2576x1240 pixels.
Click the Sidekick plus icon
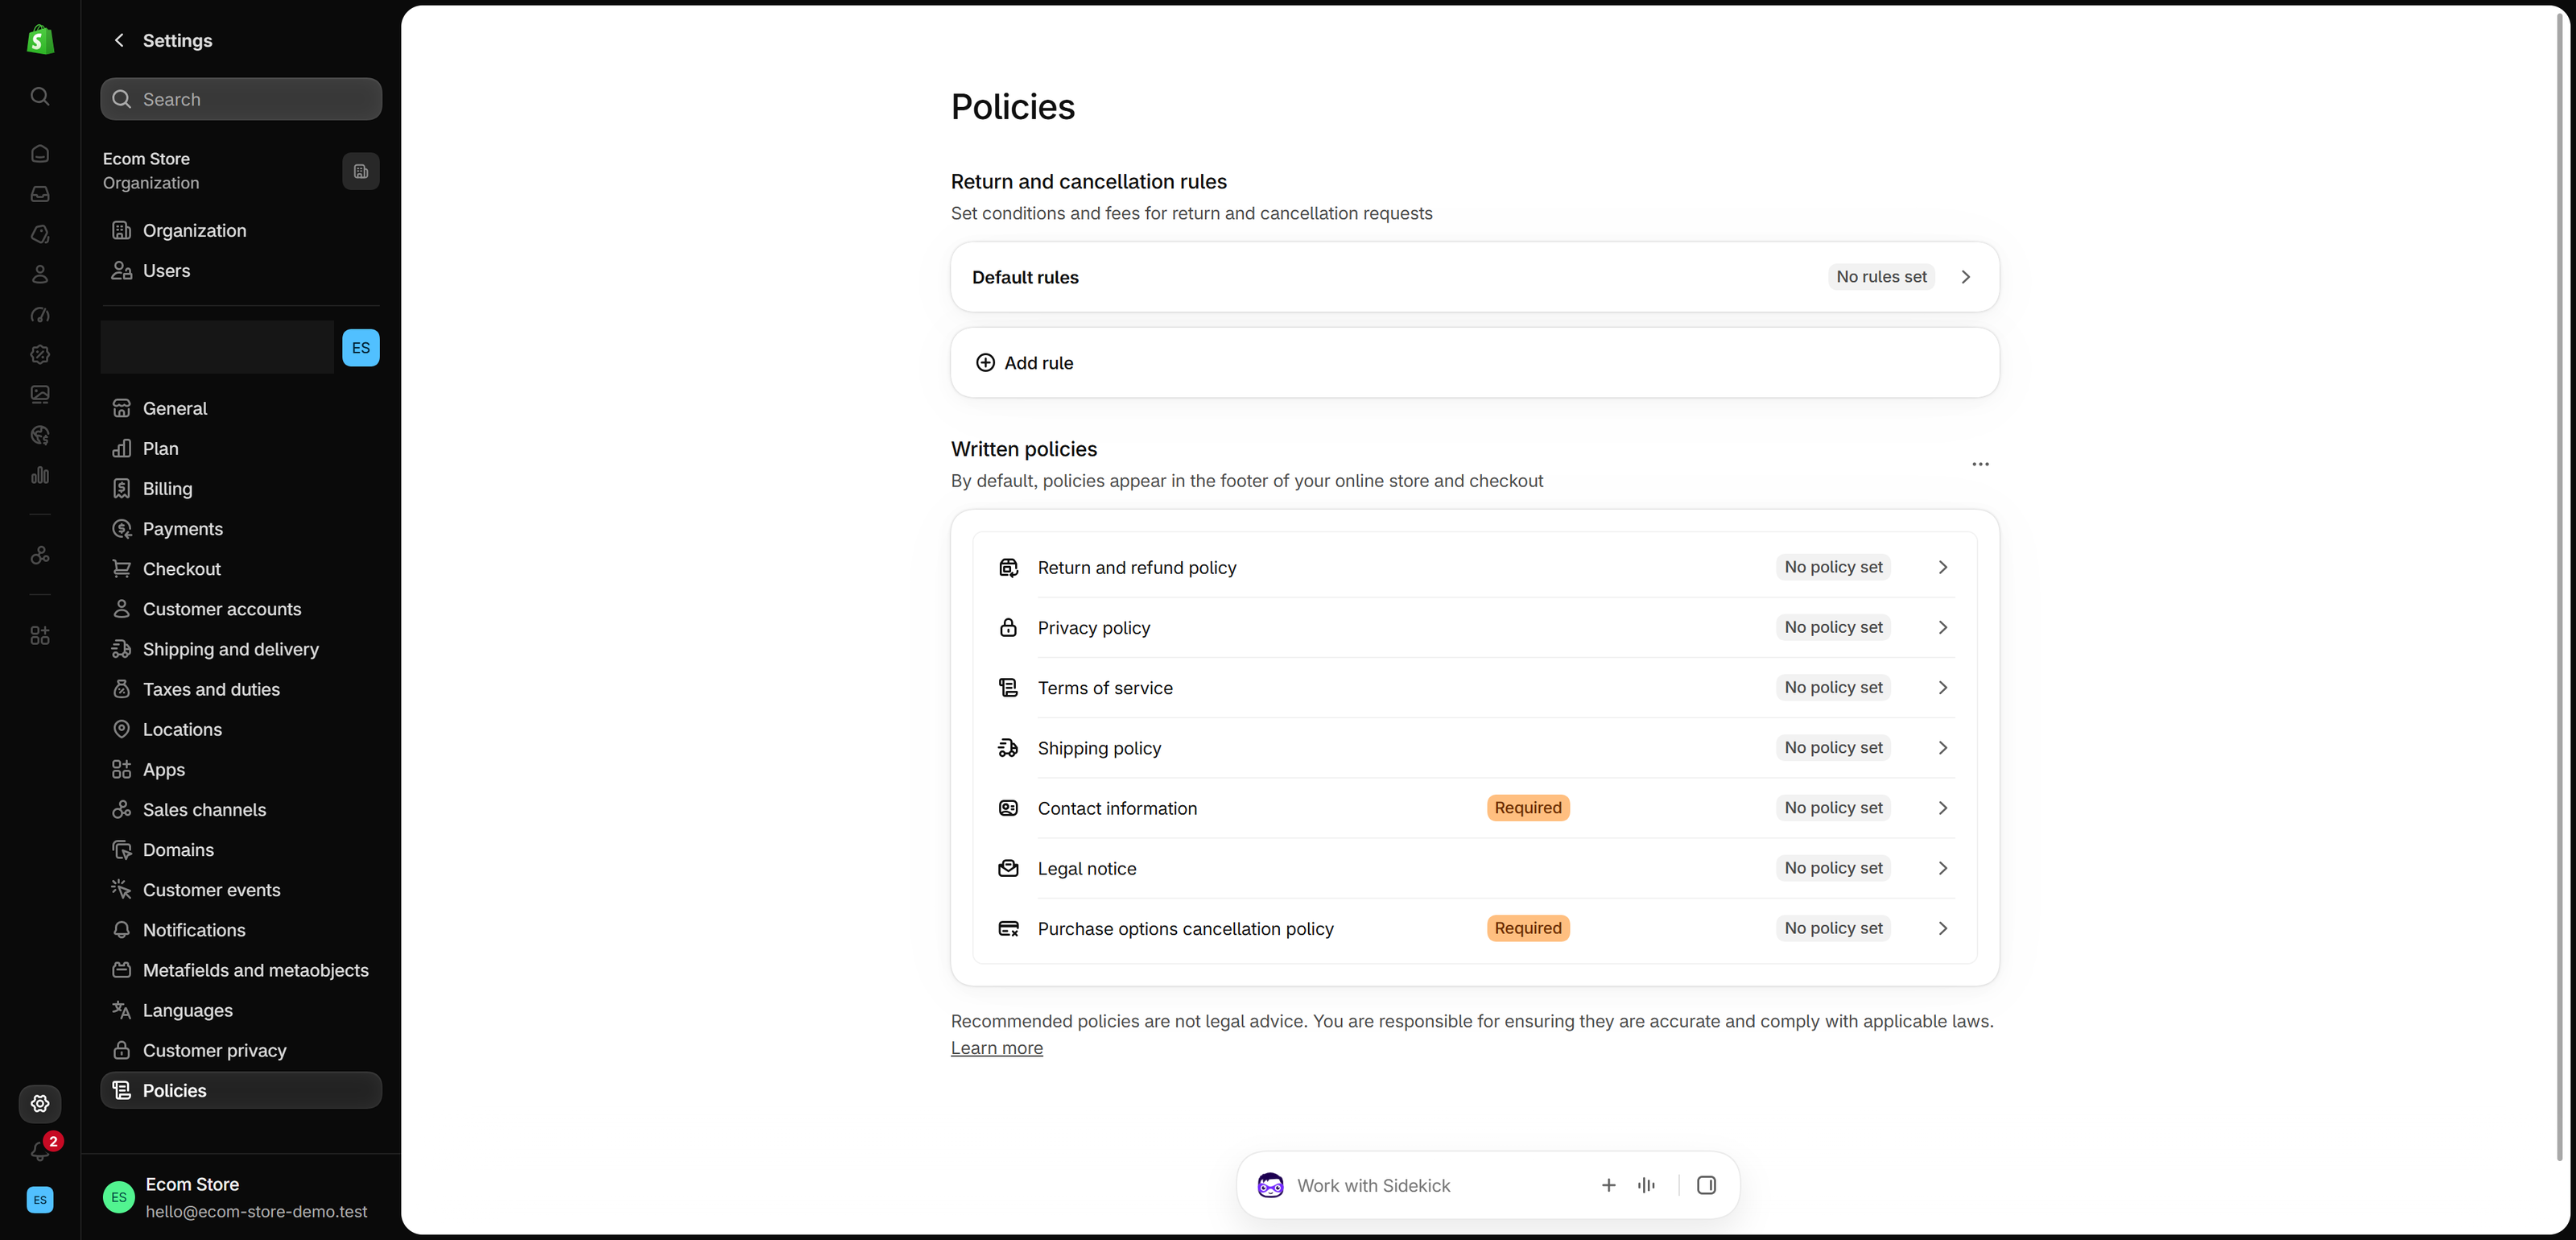(1608, 1185)
